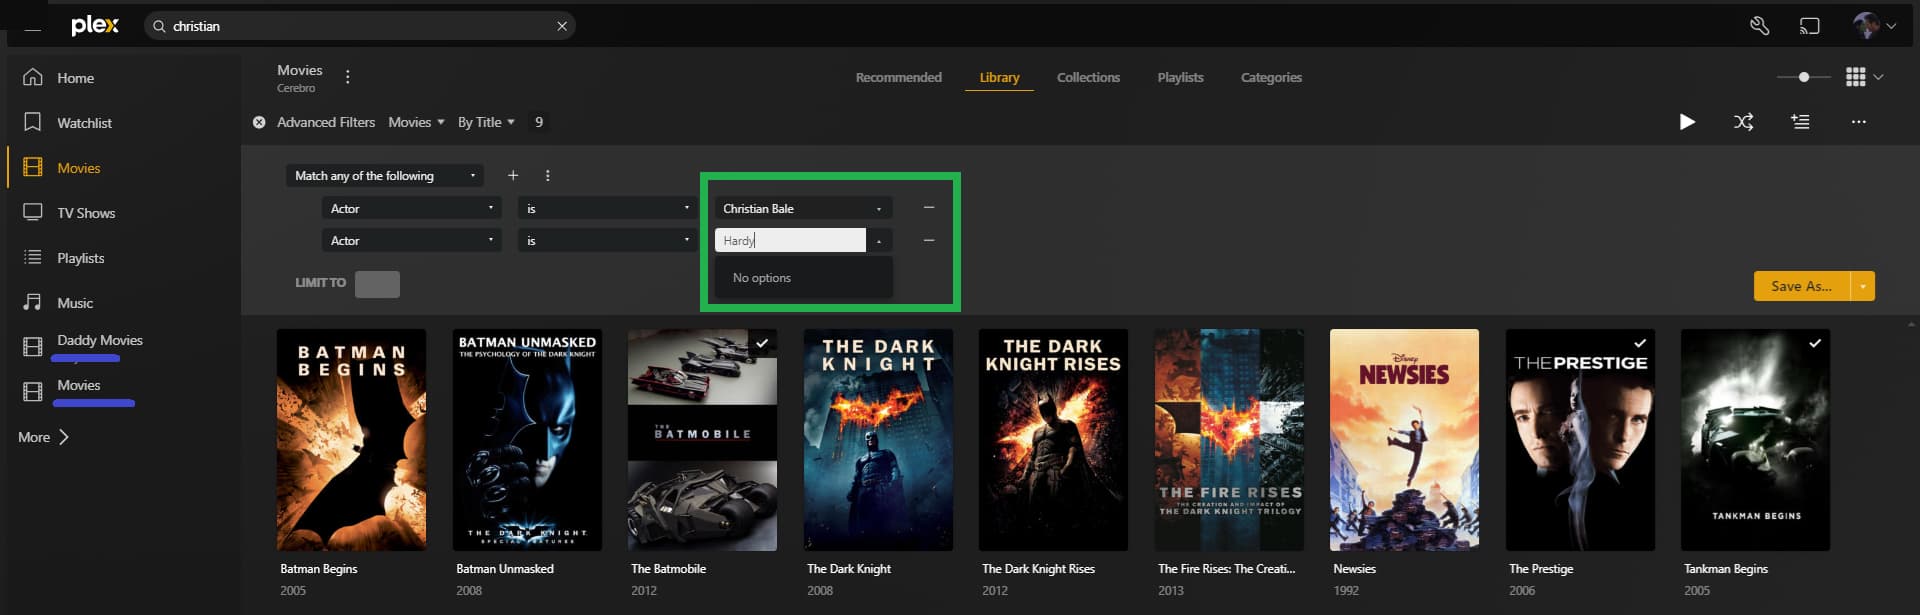Click Batman Begins title link

coord(319,569)
